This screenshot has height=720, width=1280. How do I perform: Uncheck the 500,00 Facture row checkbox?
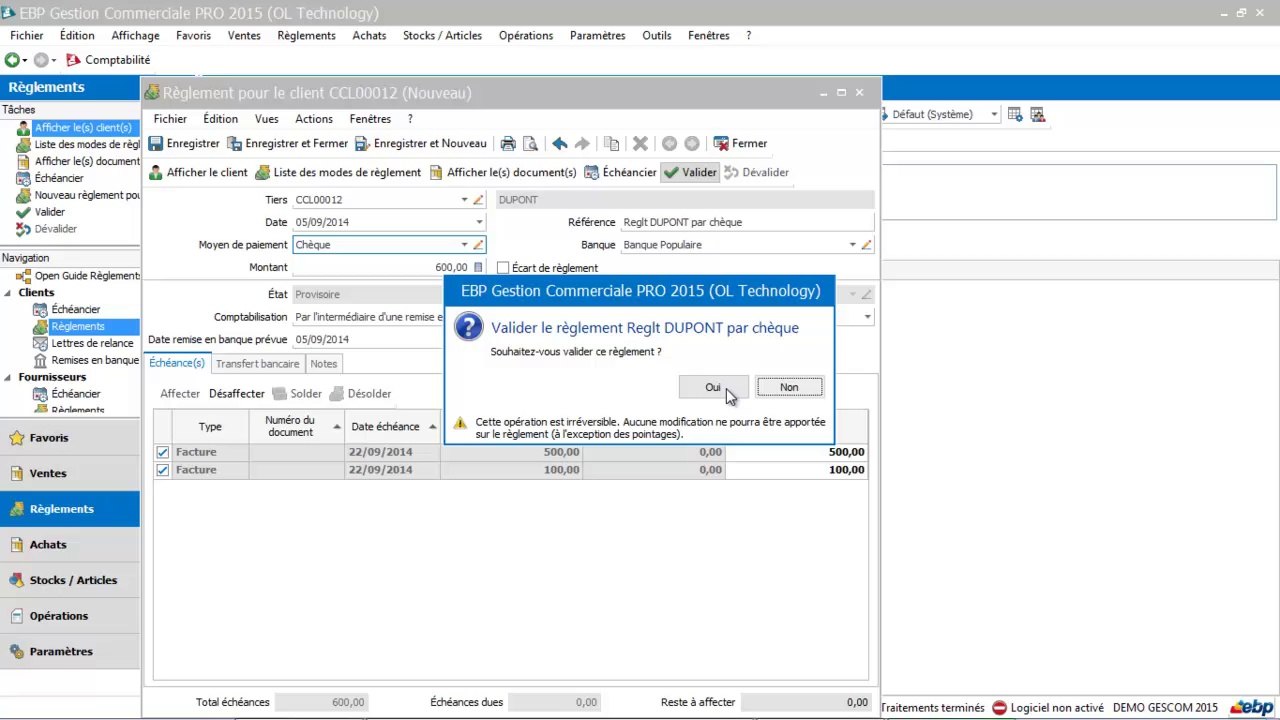(x=163, y=452)
